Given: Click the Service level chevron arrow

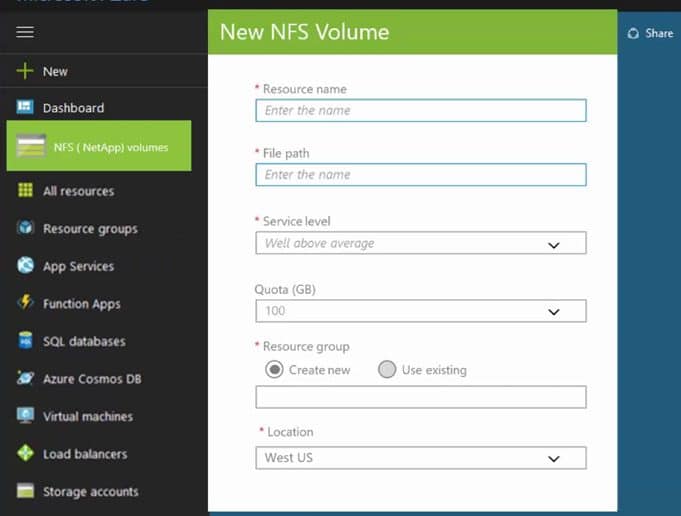Looking at the screenshot, I should pos(554,245).
